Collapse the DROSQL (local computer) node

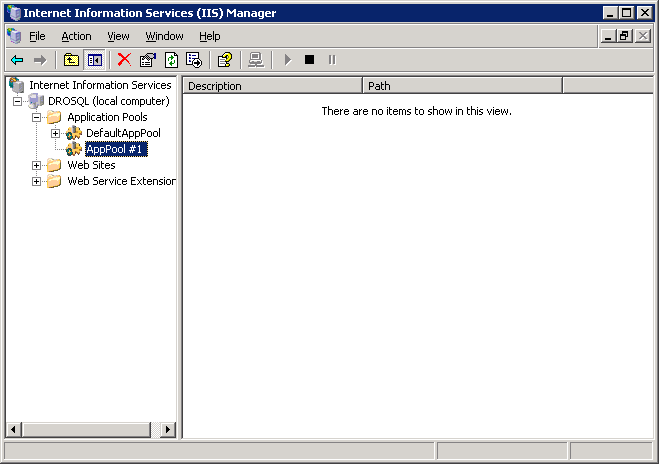tap(17, 101)
